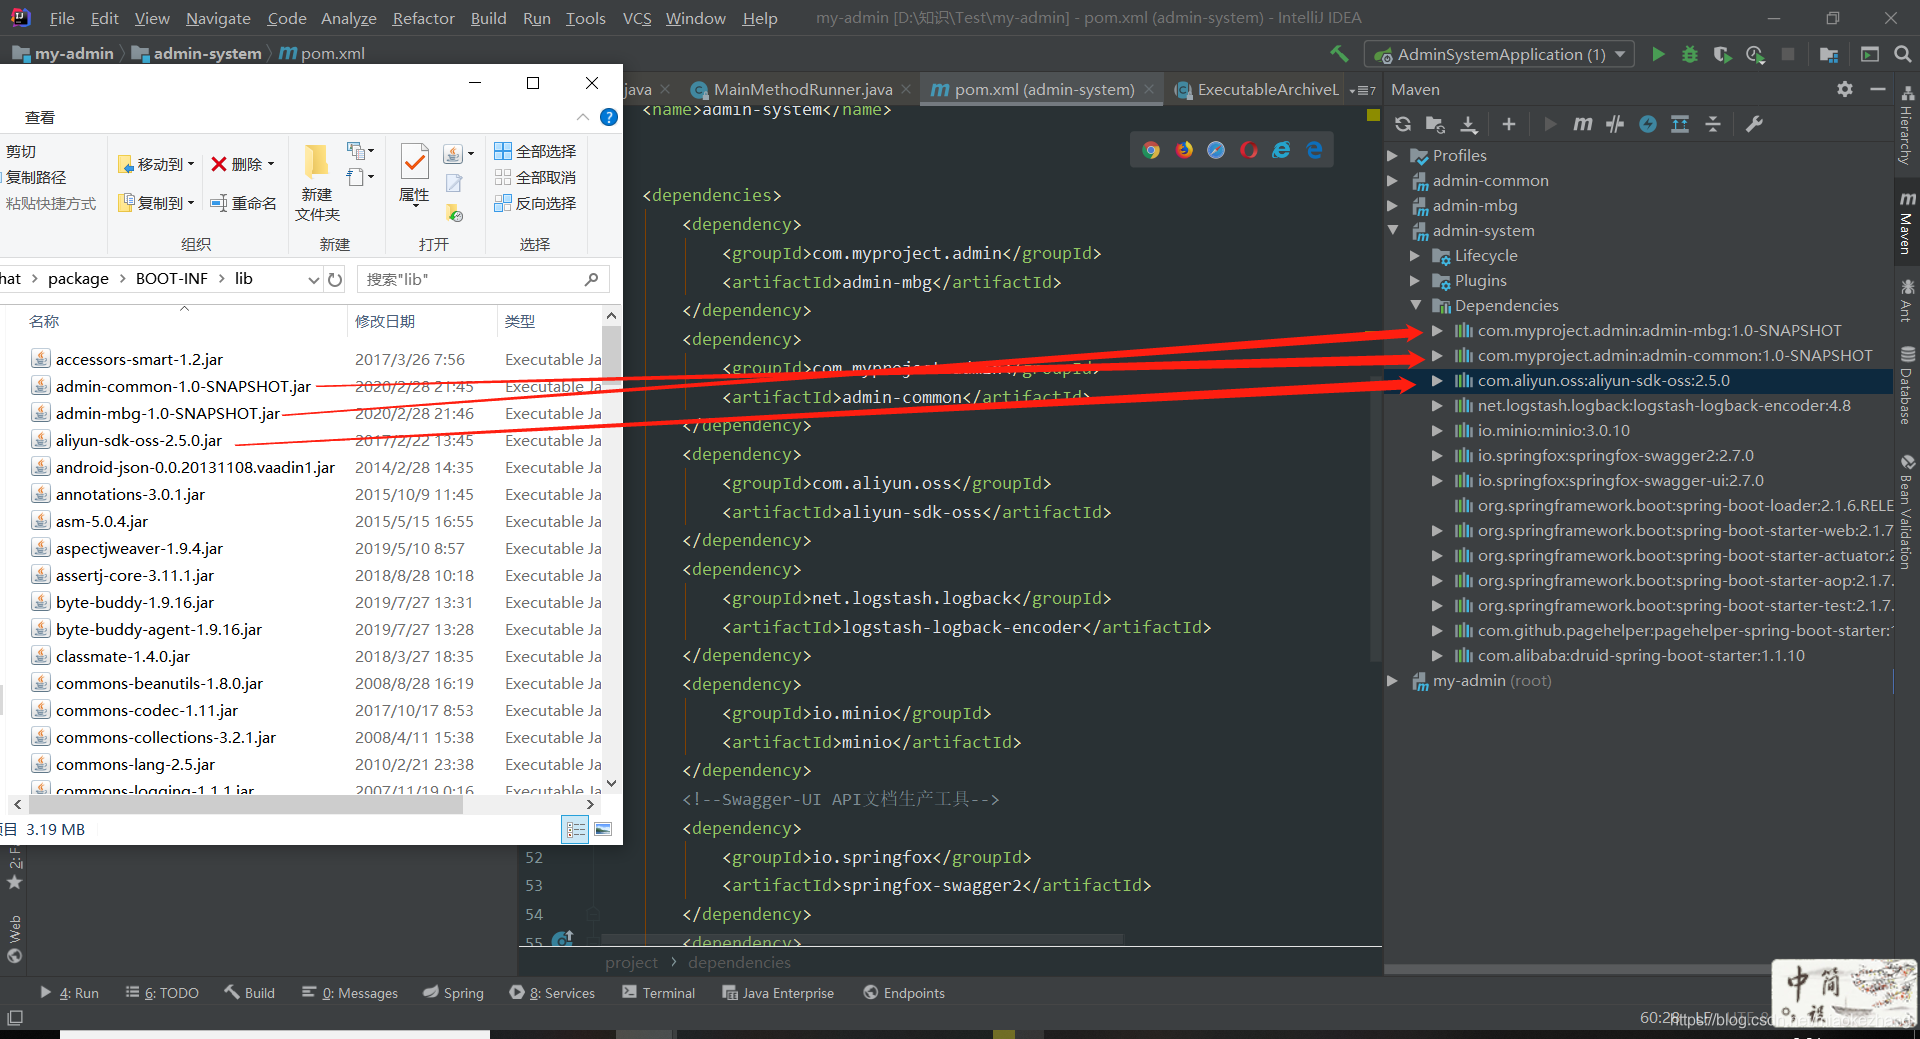The width and height of the screenshot is (1920, 1039).
Task: Open the Copy To (复制到) dropdown
Action: pos(156,203)
